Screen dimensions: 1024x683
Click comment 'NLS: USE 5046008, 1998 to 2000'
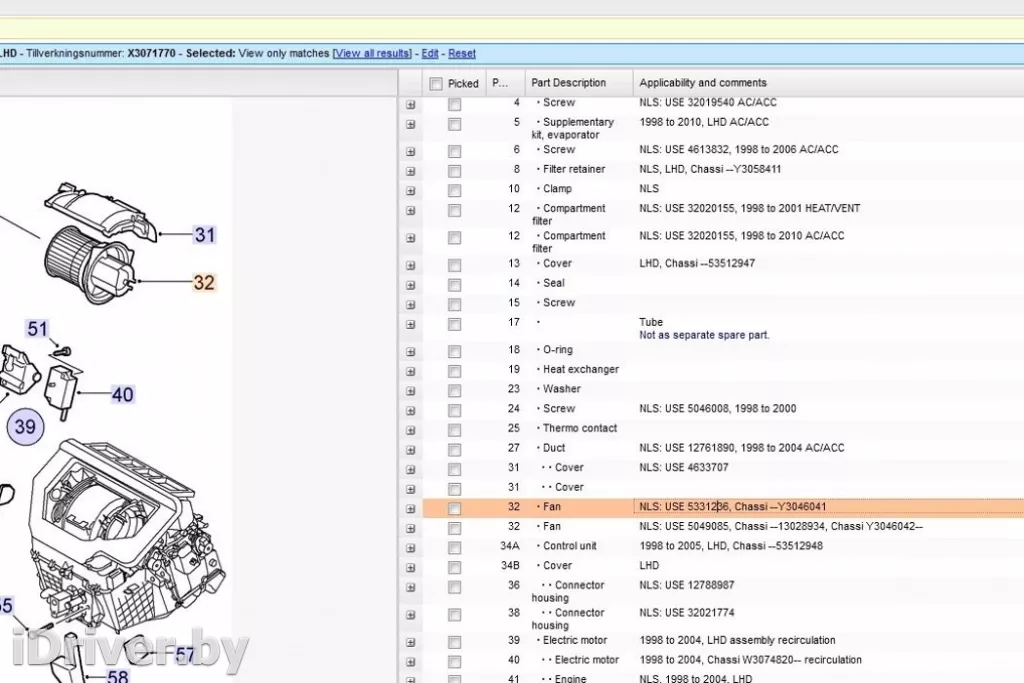[718, 408]
